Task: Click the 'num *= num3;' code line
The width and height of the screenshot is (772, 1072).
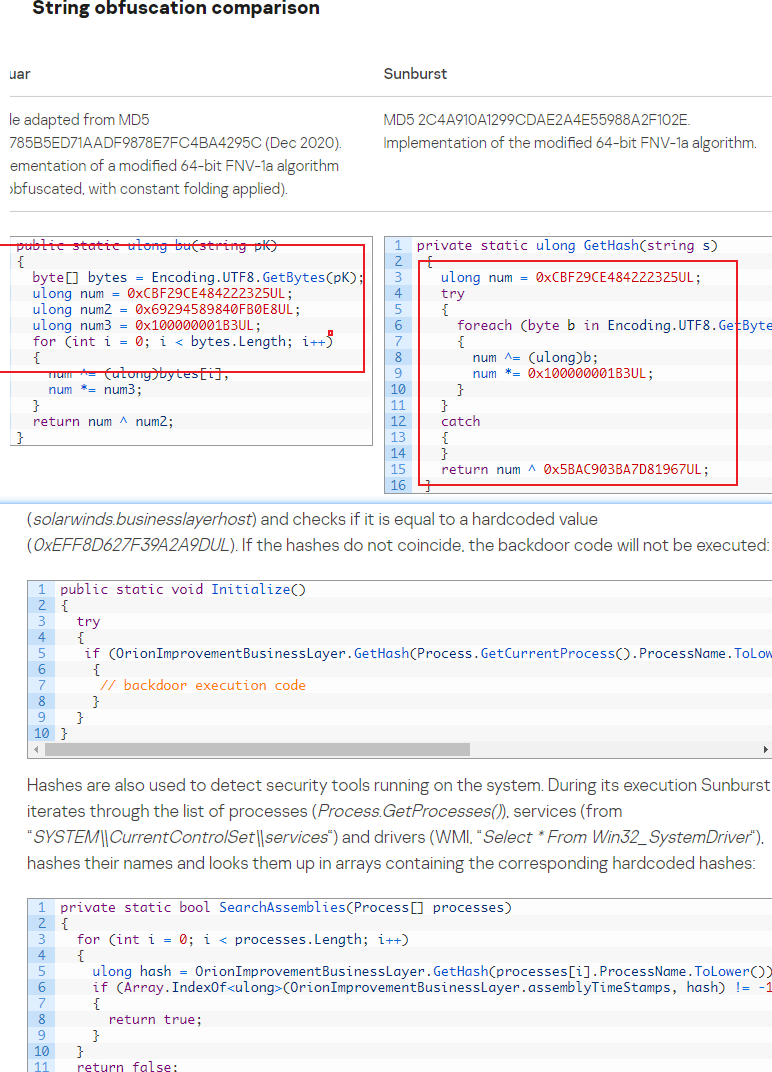Action: [x=95, y=390]
